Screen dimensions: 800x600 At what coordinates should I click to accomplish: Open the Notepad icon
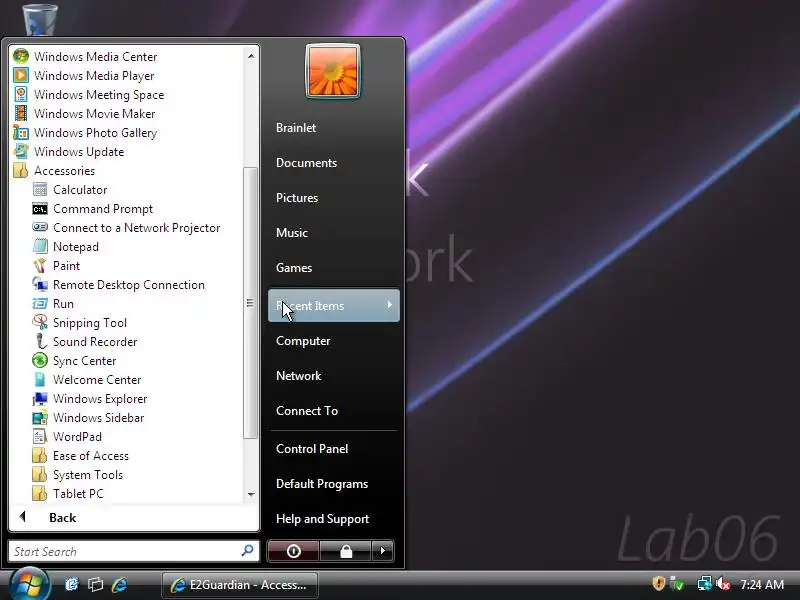(40, 246)
